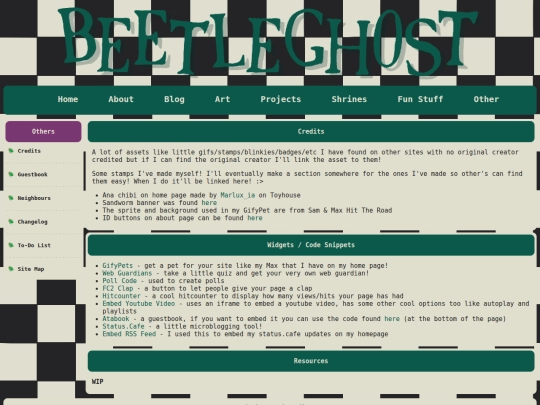Click the green bullet icon beside To-Do List
Screen dimensions: 540x405
coord(11,245)
